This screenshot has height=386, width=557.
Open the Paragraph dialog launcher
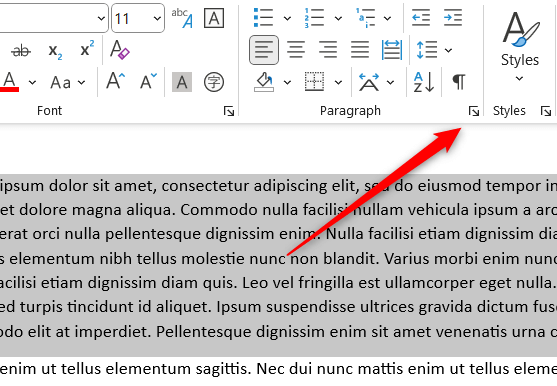coord(474,111)
